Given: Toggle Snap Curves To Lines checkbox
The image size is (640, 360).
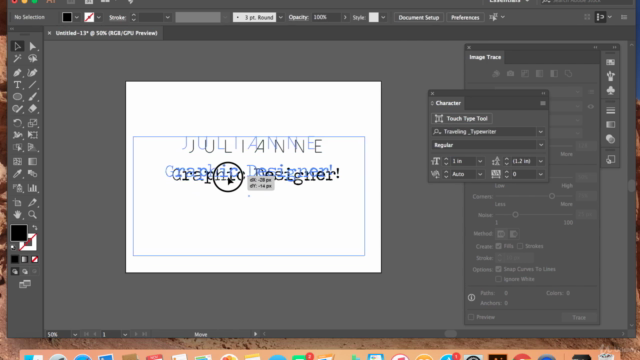Looking at the screenshot, I should pyautogui.click(x=498, y=269).
